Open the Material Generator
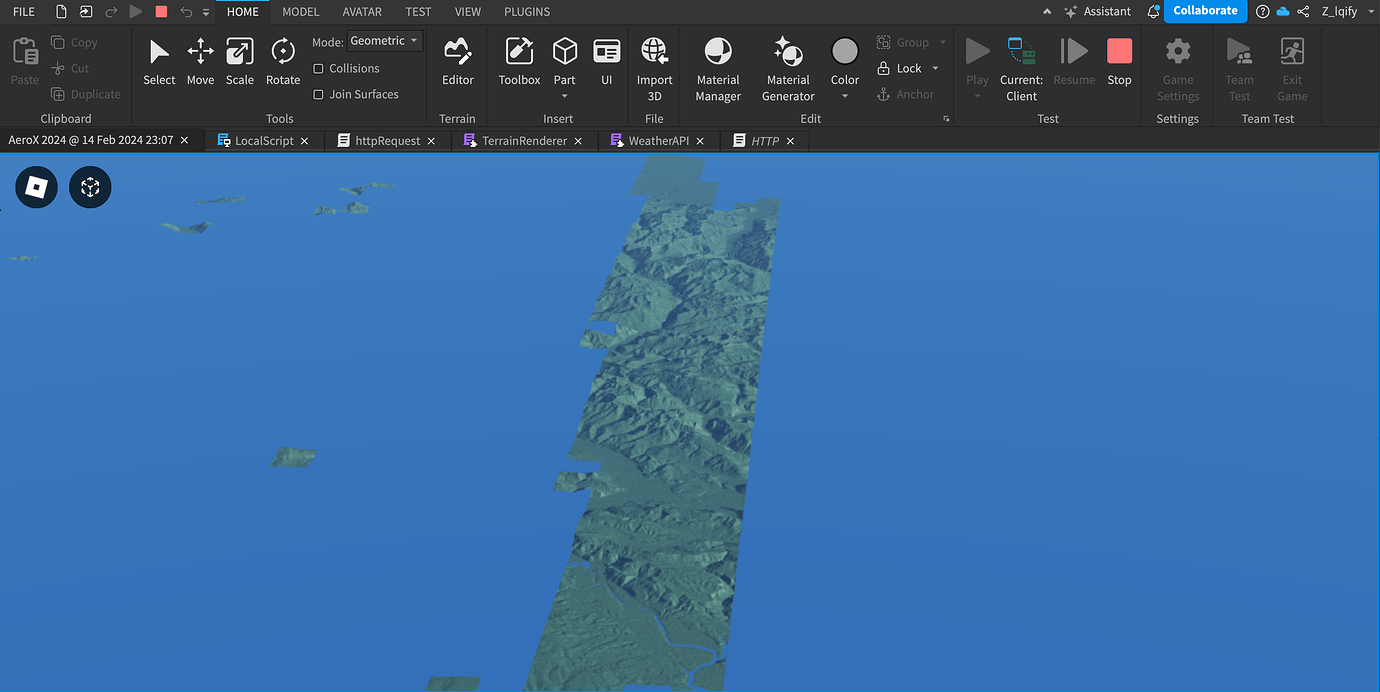Screen dimensions: 1380x692 pos(787,65)
